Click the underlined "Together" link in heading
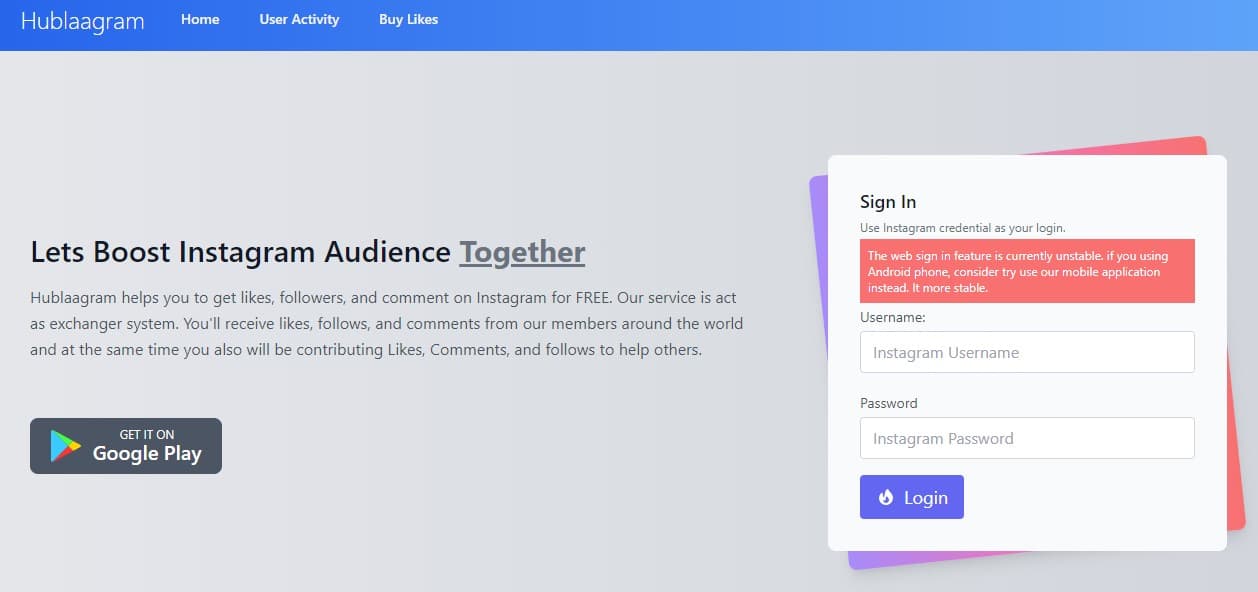Viewport: 1258px width, 592px height. pos(522,251)
